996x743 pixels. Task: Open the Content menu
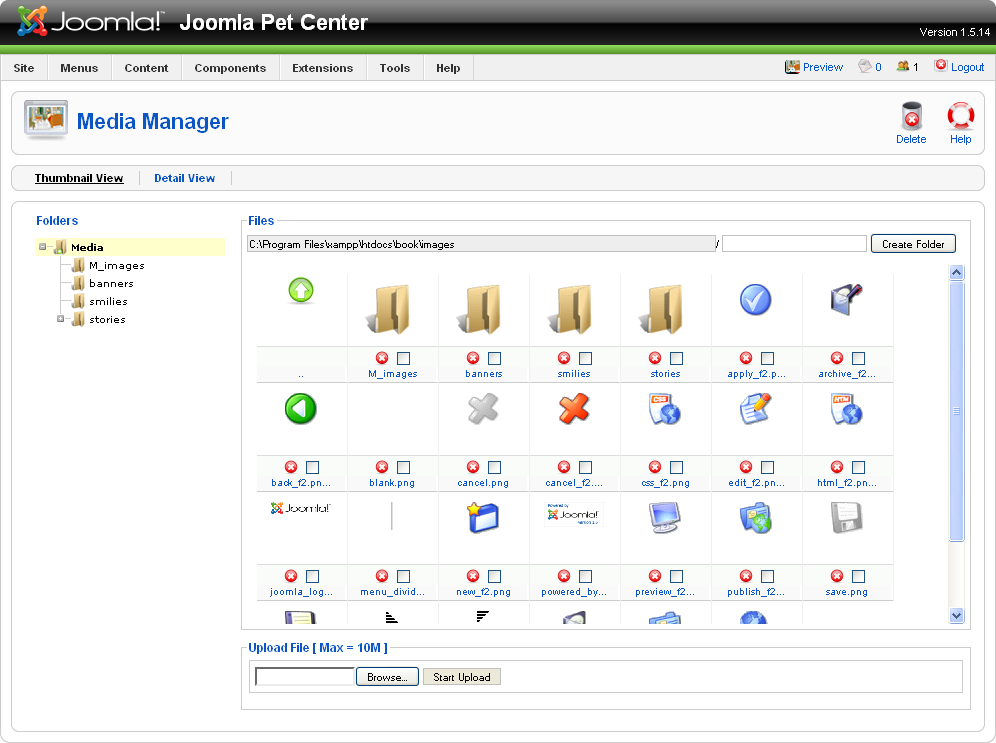(146, 68)
